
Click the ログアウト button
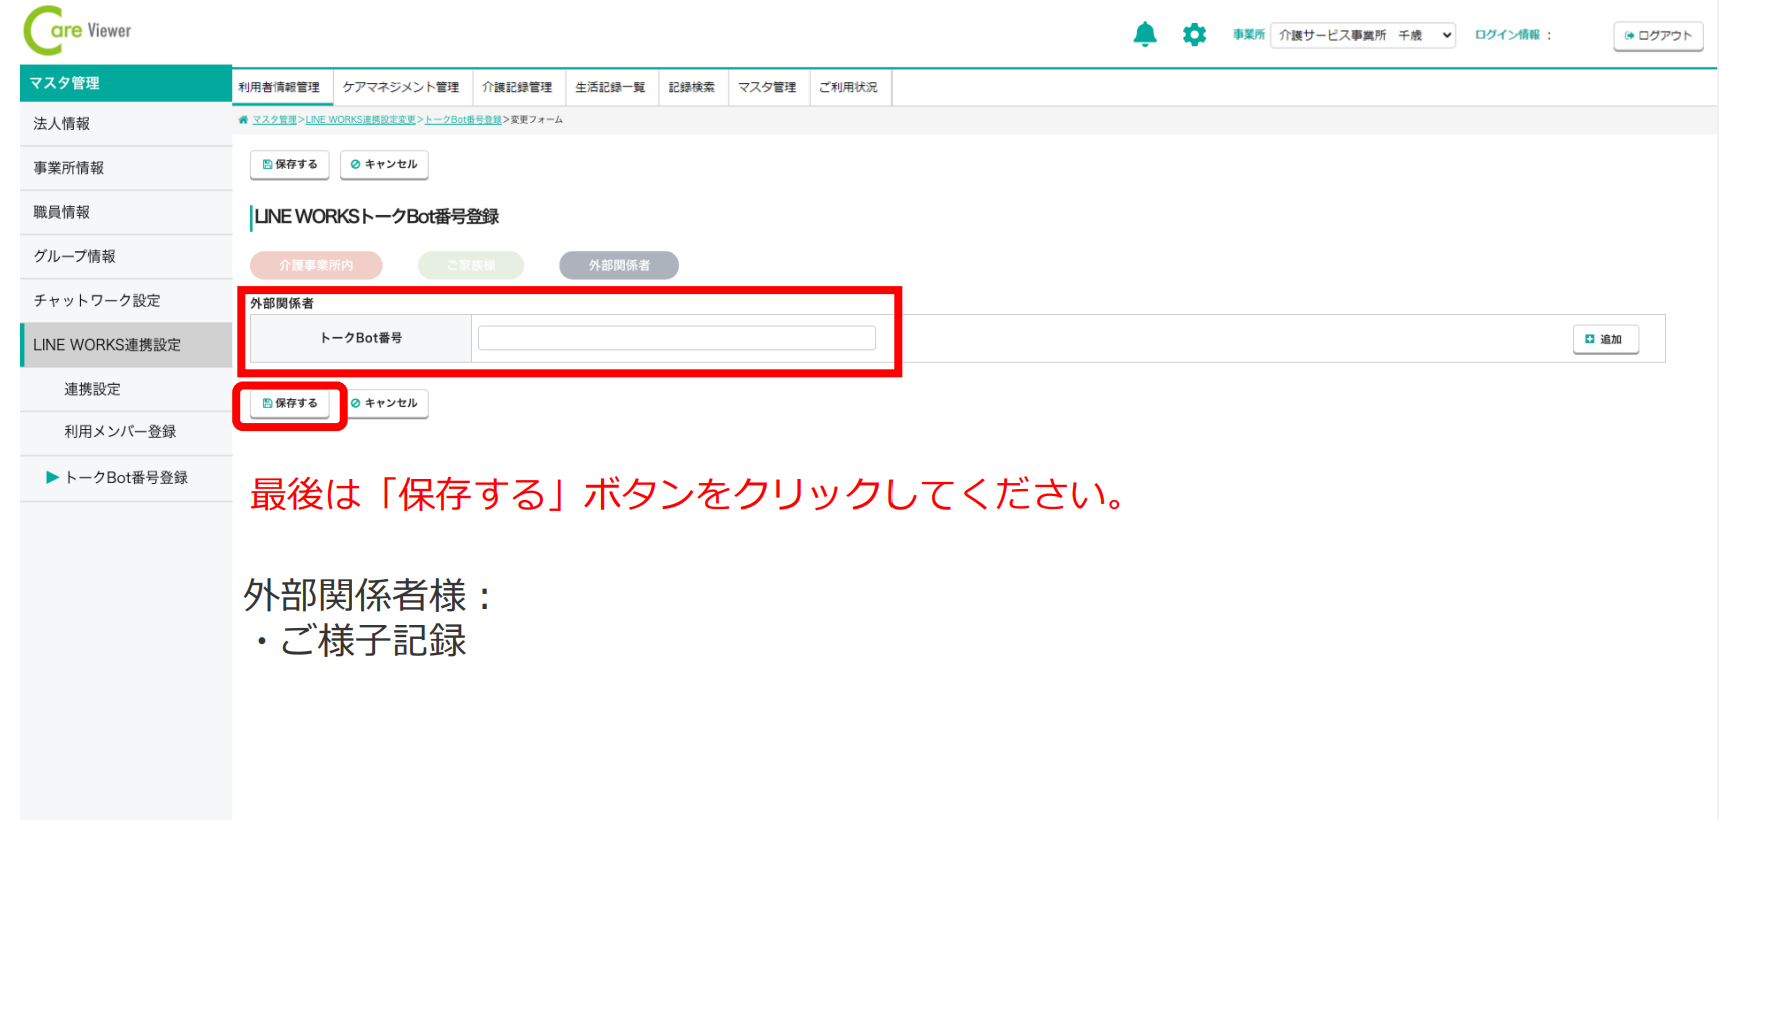click(x=1657, y=36)
